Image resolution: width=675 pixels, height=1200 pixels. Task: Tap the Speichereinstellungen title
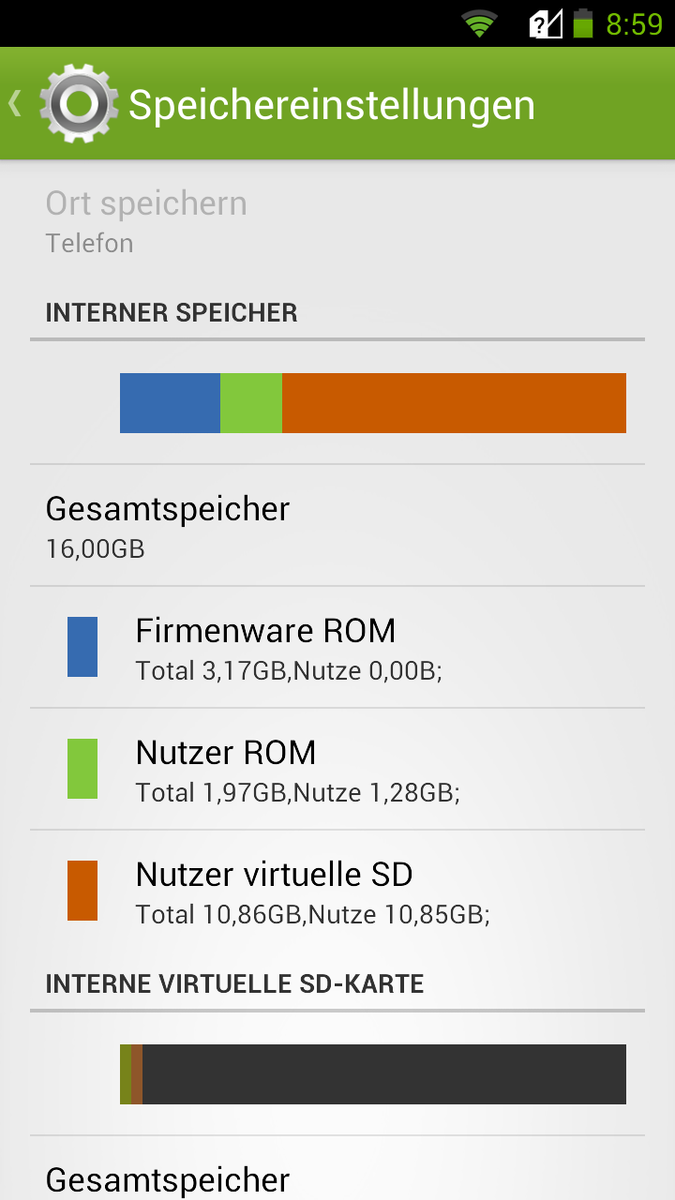(332, 105)
